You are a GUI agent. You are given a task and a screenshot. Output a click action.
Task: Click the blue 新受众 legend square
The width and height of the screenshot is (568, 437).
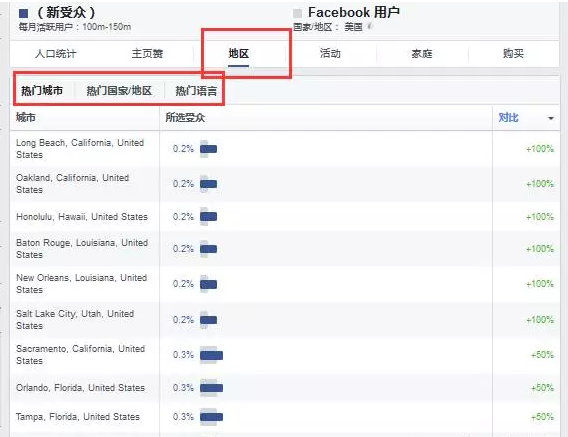(24, 14)
